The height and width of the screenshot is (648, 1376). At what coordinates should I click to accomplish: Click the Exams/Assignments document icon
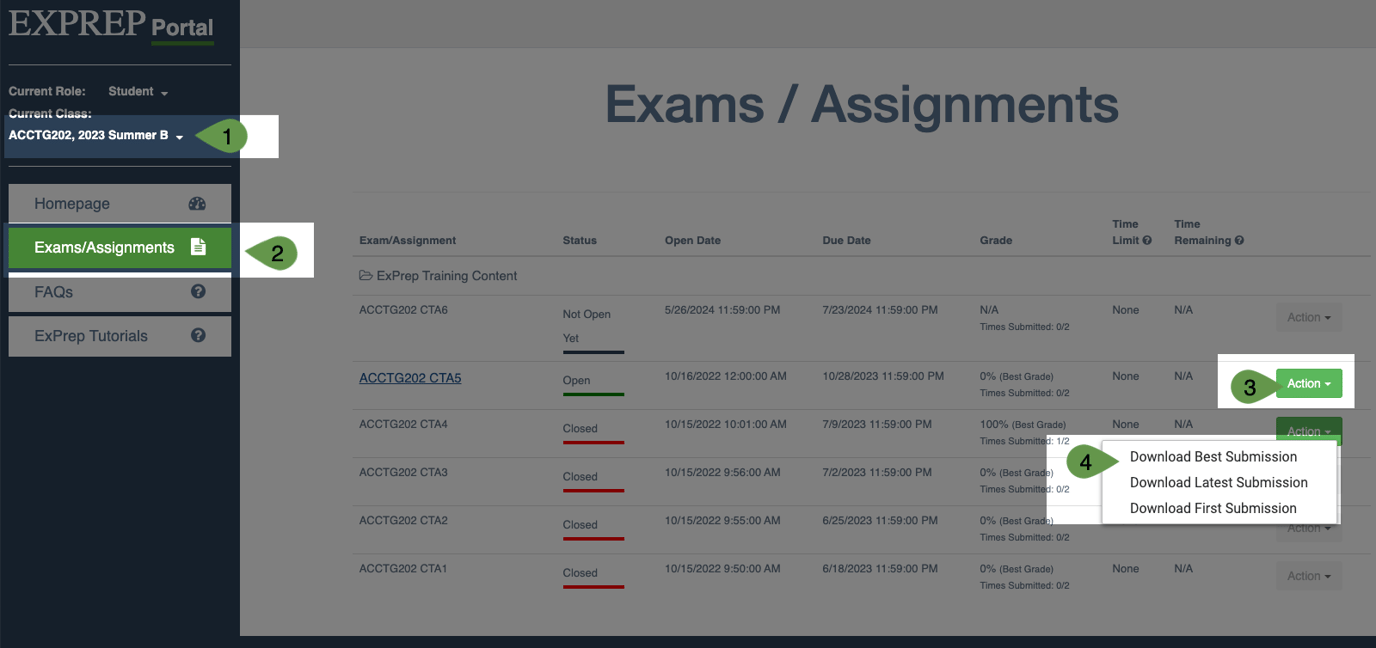tap(198, 247)
